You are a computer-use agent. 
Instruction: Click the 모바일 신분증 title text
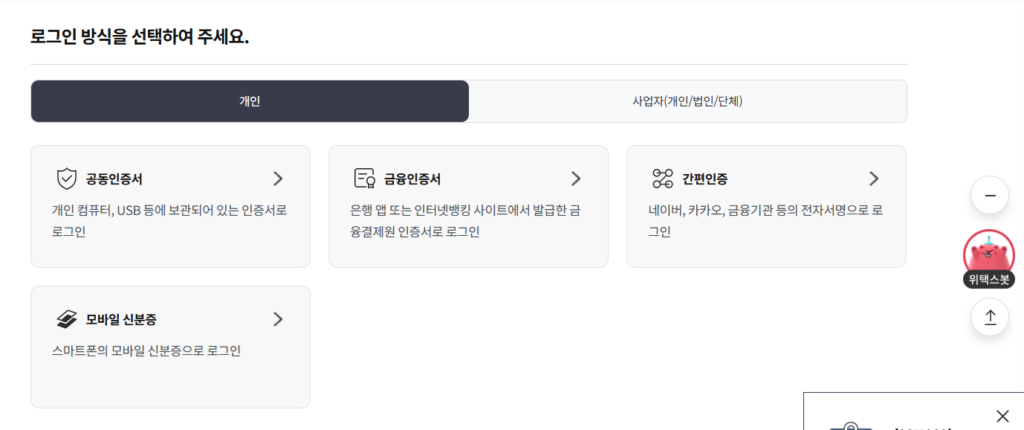click(121, 320)
